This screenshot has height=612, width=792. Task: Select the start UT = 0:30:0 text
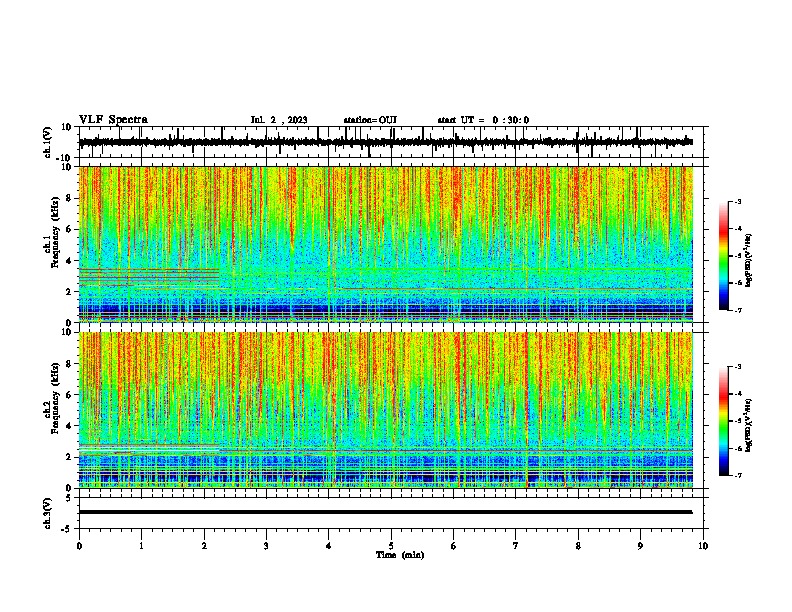pyautogui.click(x=483, y=120)
